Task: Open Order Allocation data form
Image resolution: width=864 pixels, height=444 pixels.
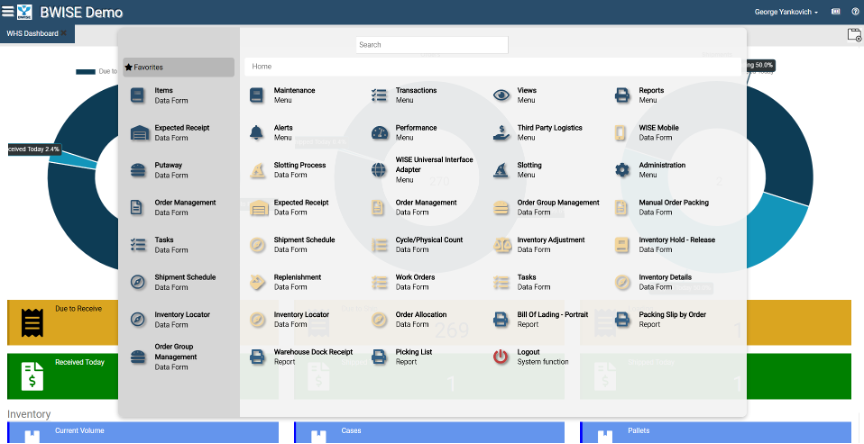Action: 409,320
